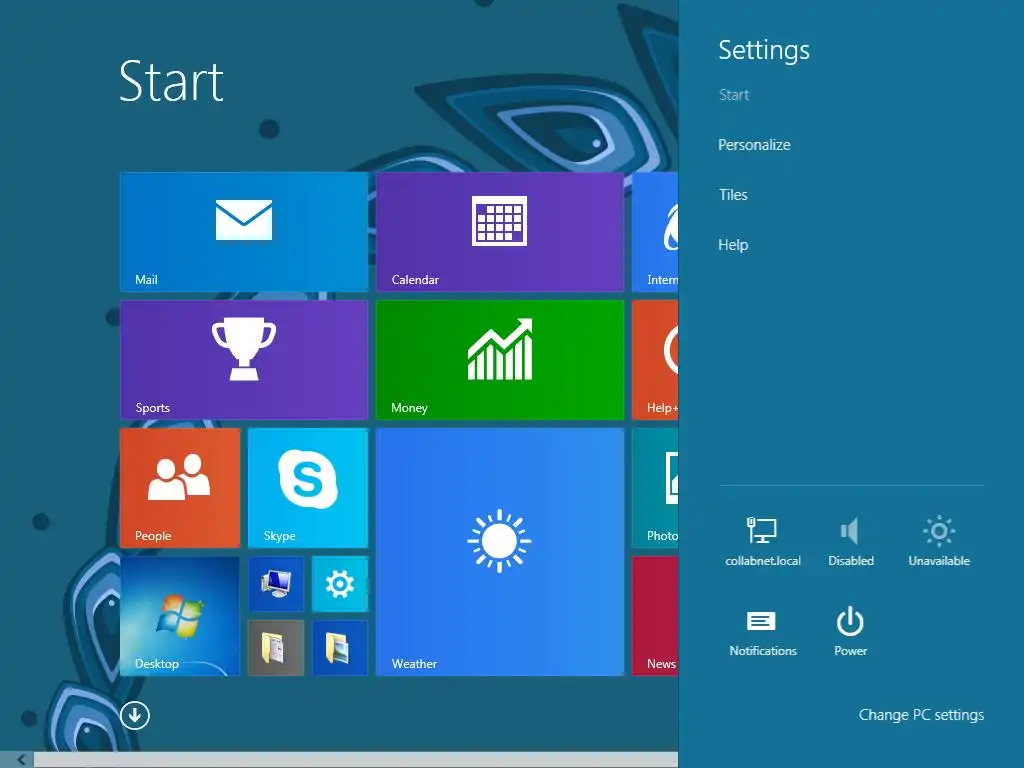Click the scrollbar left arrow
This screenshot has height=768, width=1024.
tap(22, 760)
